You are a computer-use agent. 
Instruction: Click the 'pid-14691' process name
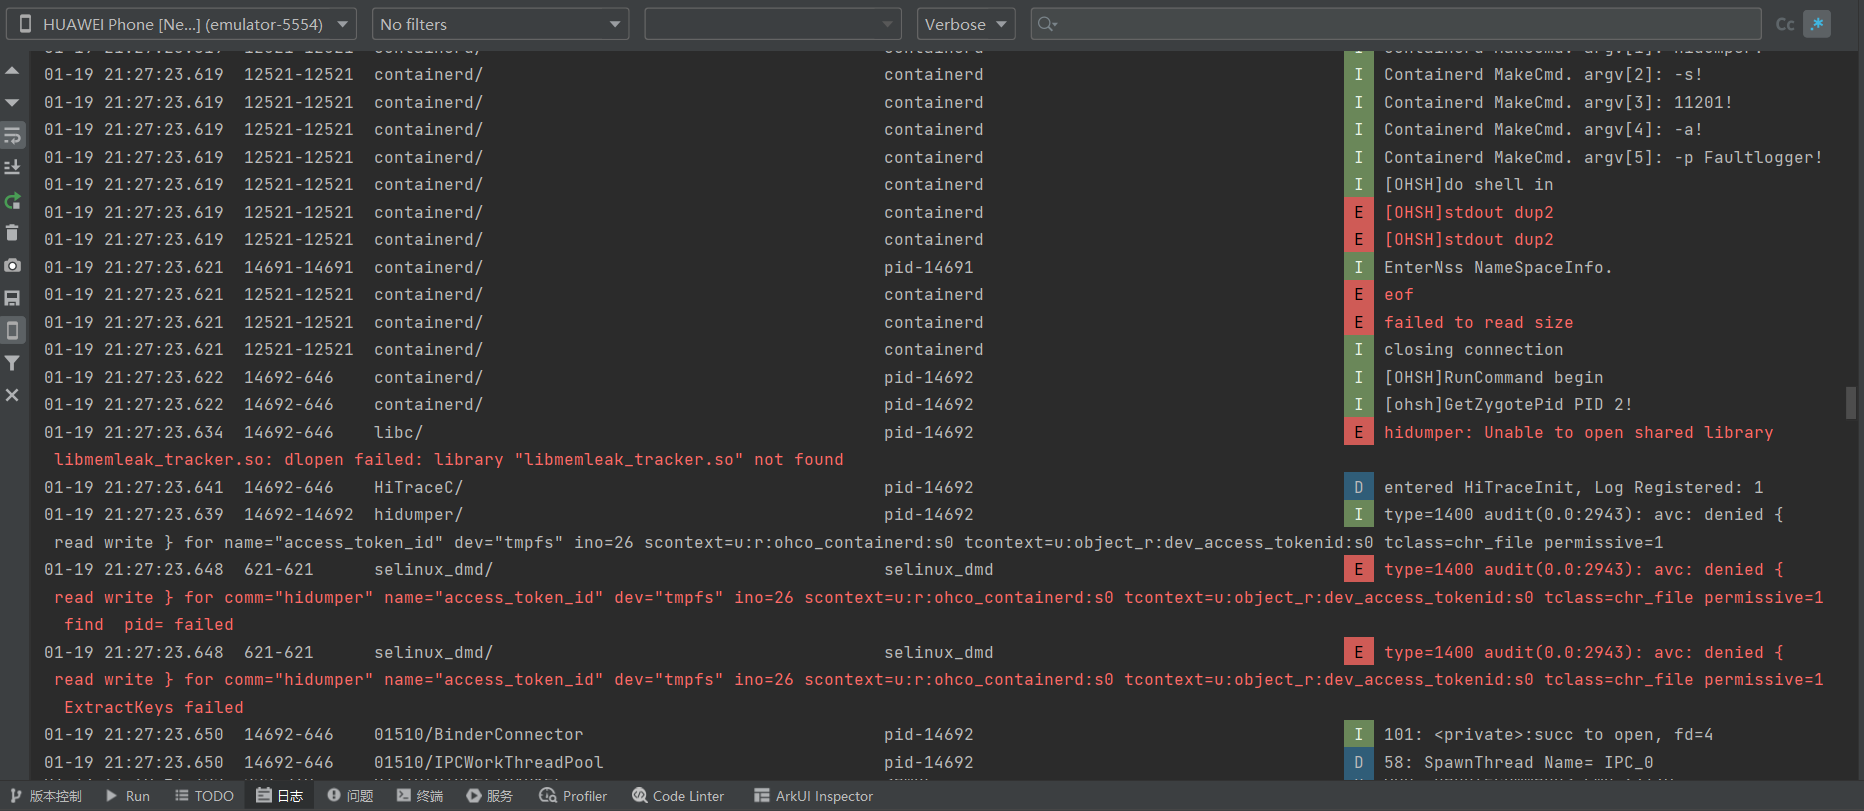tap(928, 267)
